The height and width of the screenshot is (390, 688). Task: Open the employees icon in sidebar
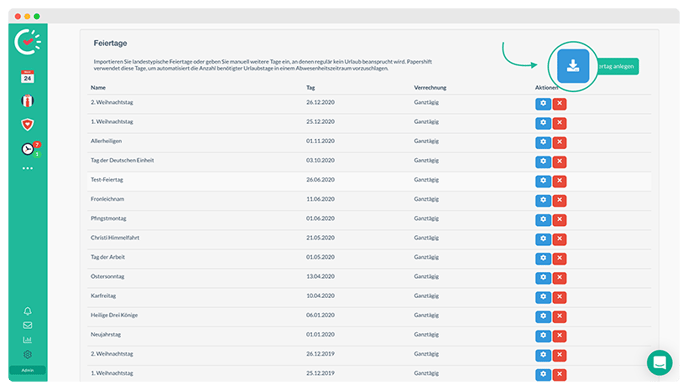click(27, 101)
